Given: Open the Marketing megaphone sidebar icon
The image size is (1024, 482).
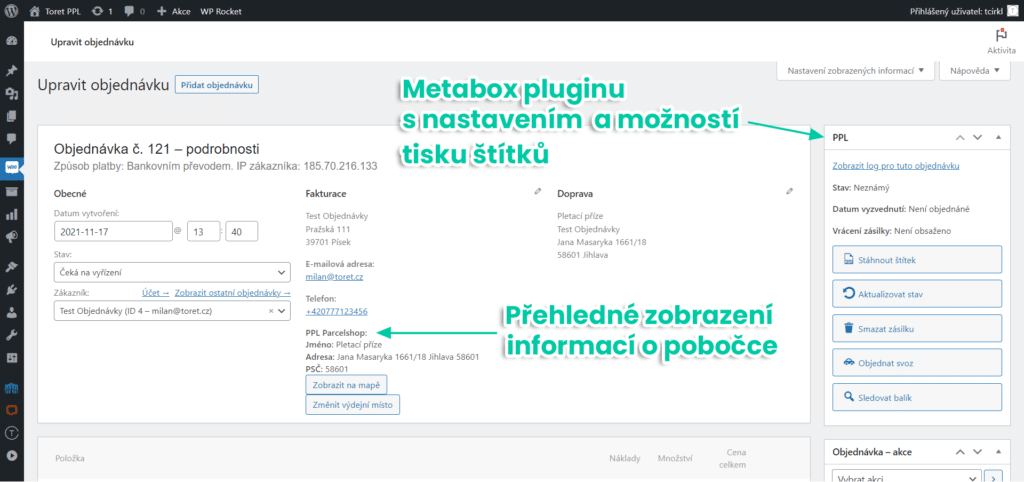Looking at the screenshot, I should pos(11,236).
